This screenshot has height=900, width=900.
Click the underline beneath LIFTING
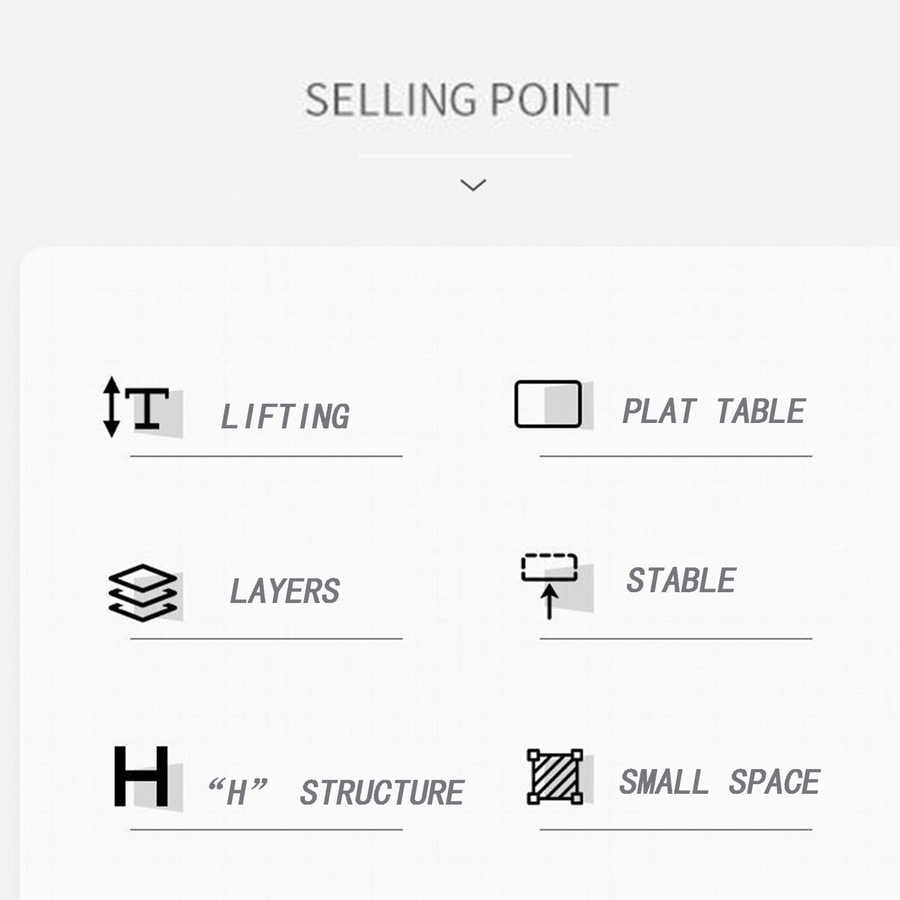(x=266, y=456)
